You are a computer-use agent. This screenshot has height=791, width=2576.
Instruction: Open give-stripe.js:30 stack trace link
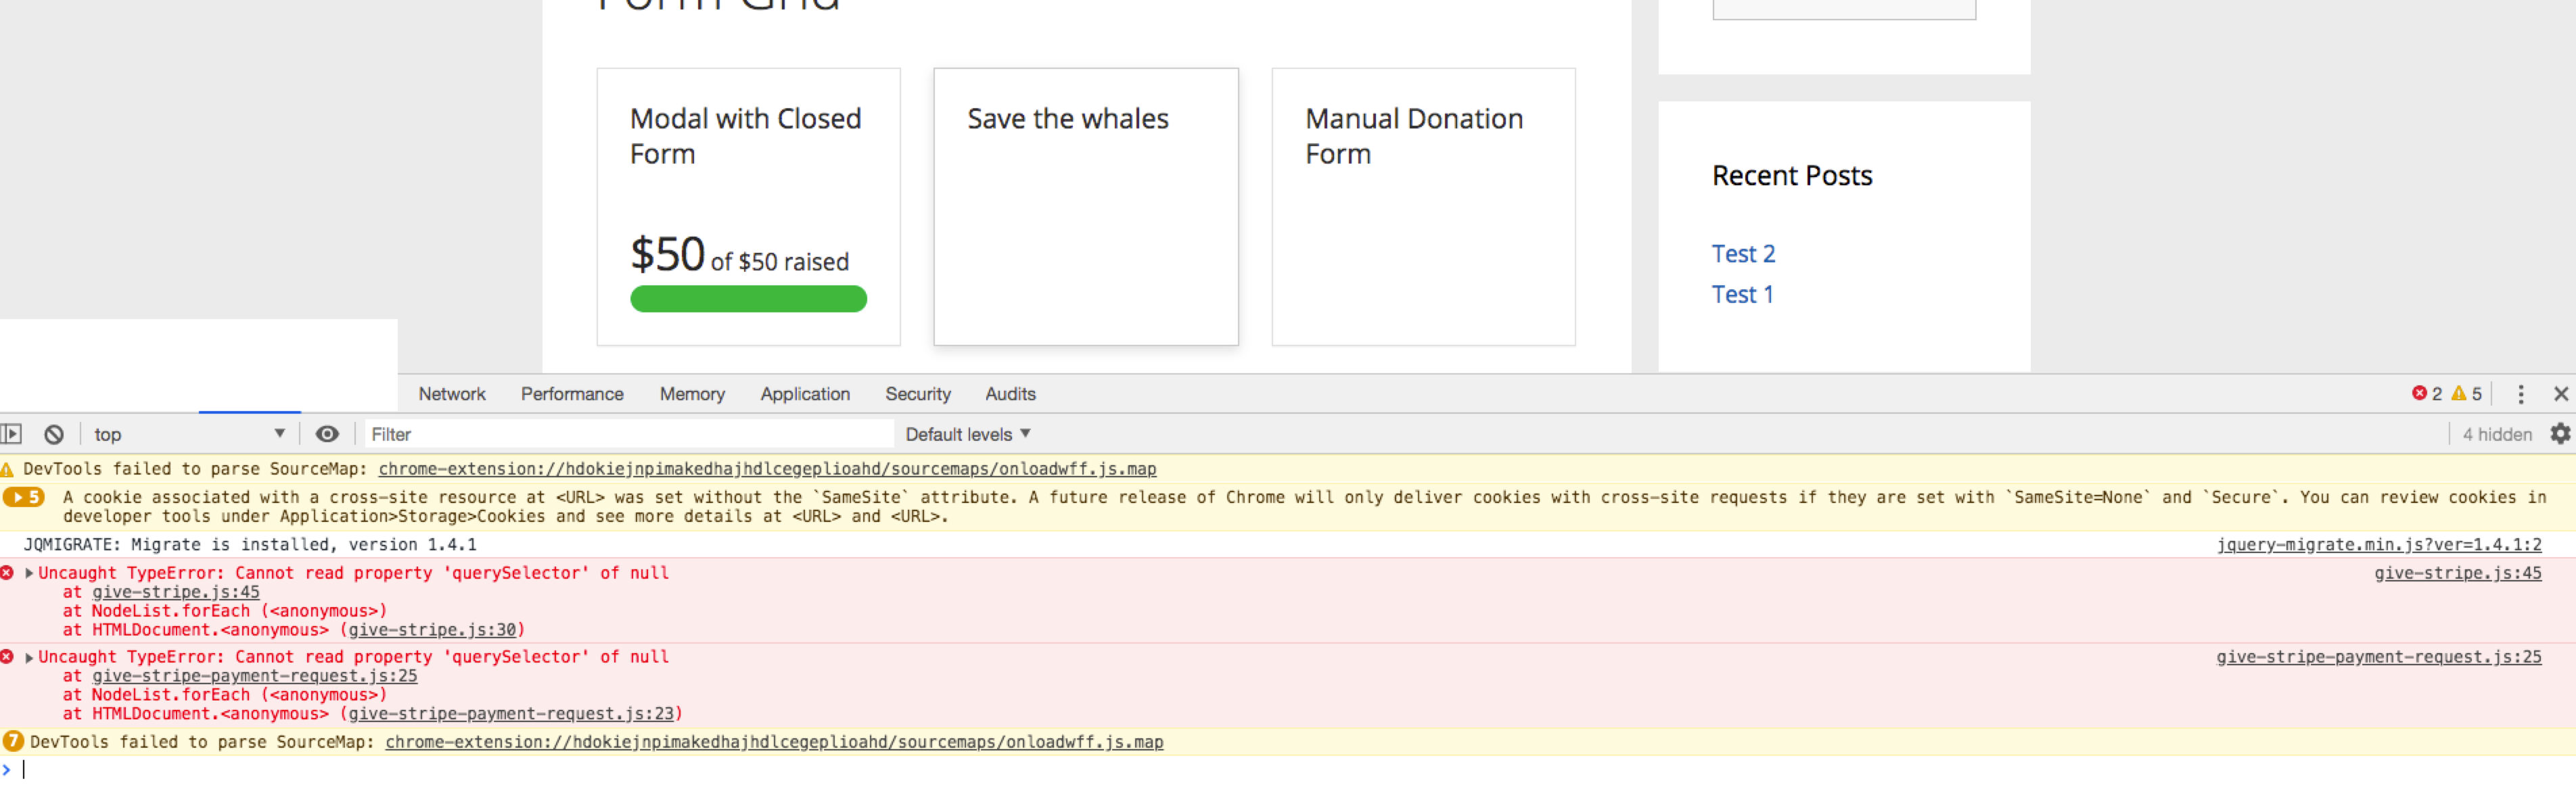pyautogui.click(x=432, y=630)
